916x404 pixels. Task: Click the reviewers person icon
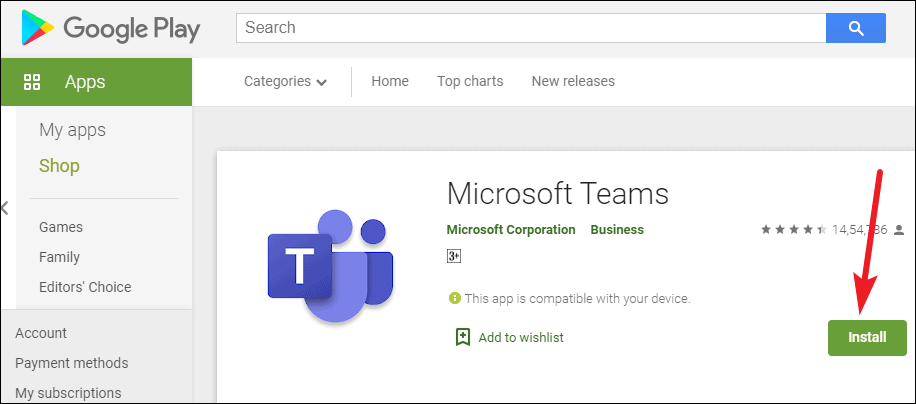(x=899, y=229)
